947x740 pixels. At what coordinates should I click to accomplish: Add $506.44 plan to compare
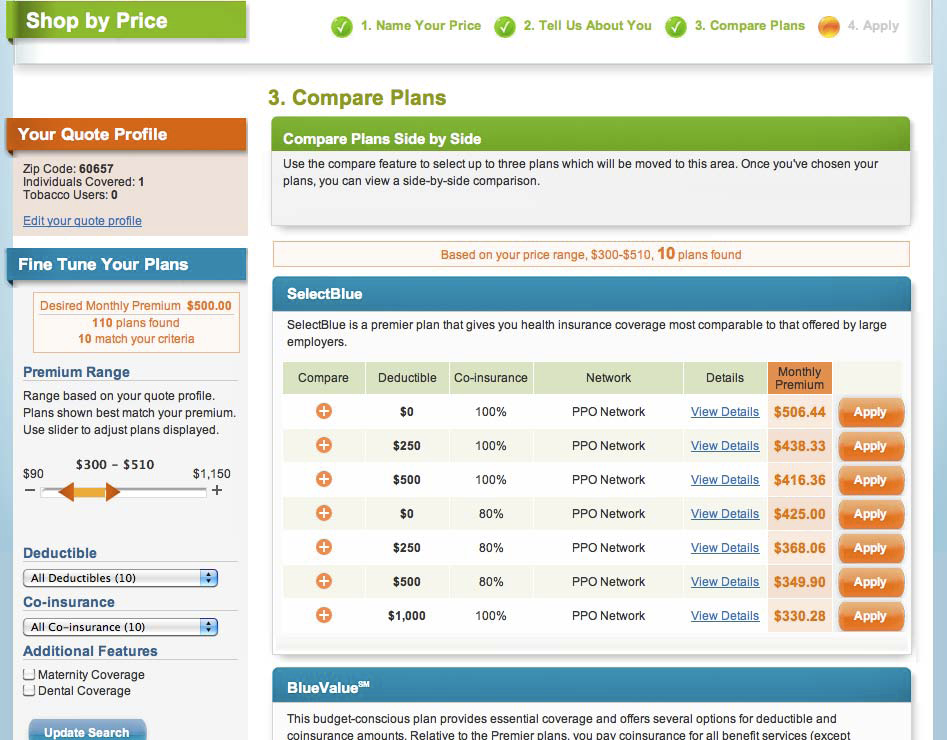(324, 411)
